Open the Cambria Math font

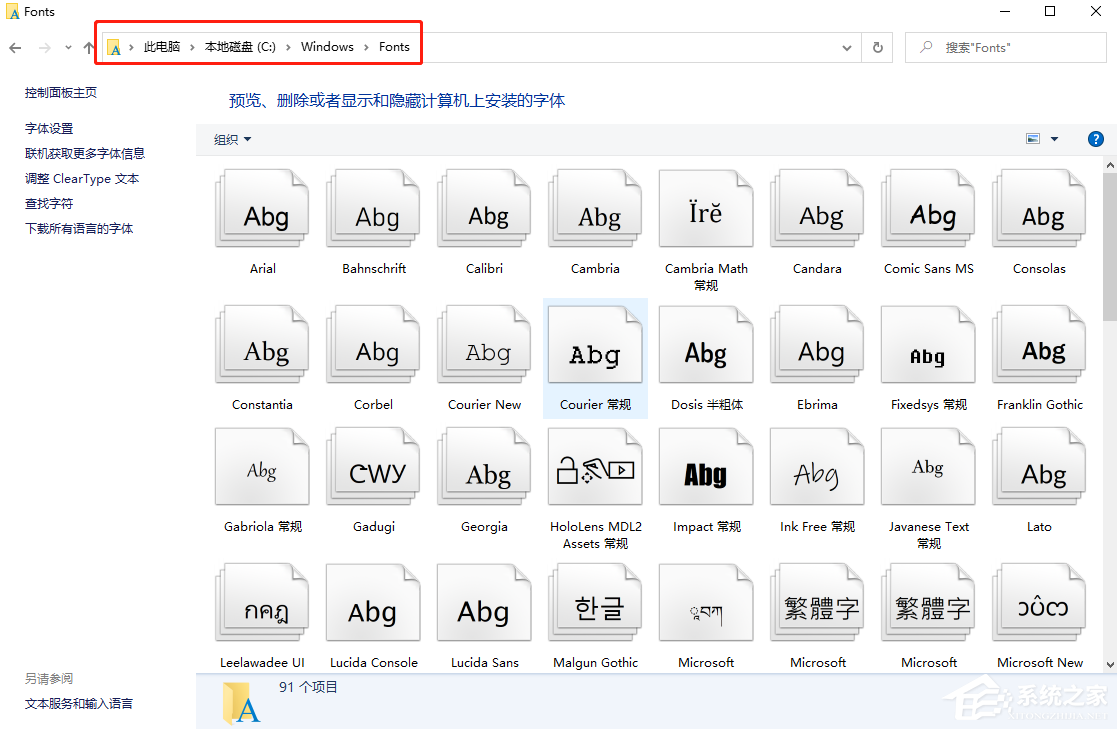click(x=706, y=208)
